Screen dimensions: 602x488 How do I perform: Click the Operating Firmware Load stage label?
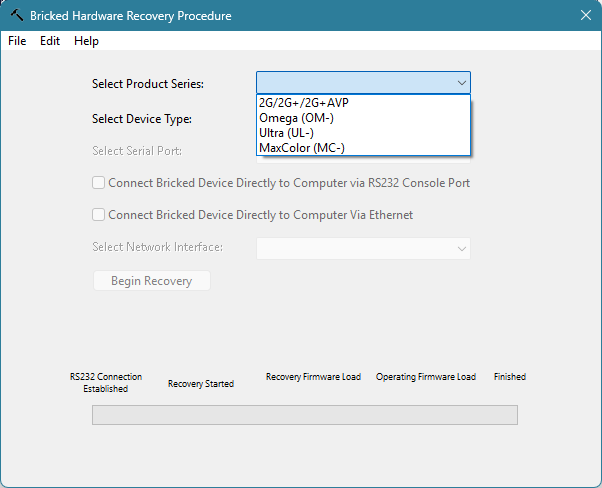click(x=426, y=377)
